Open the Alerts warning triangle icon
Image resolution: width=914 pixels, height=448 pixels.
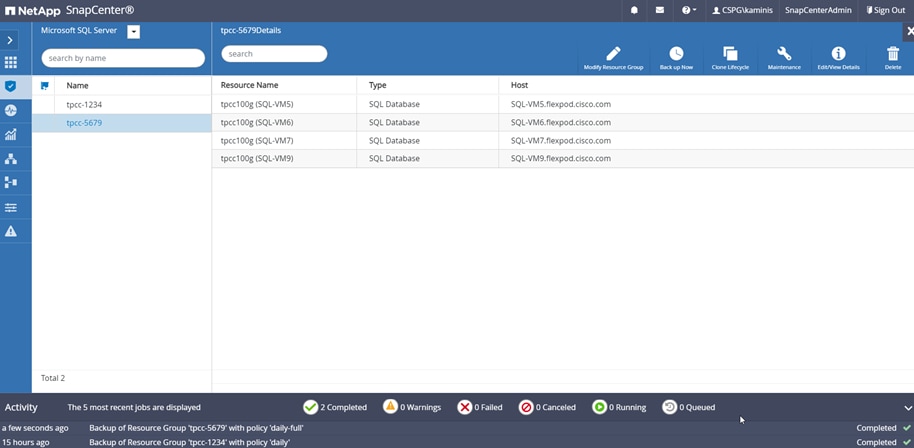10,231
